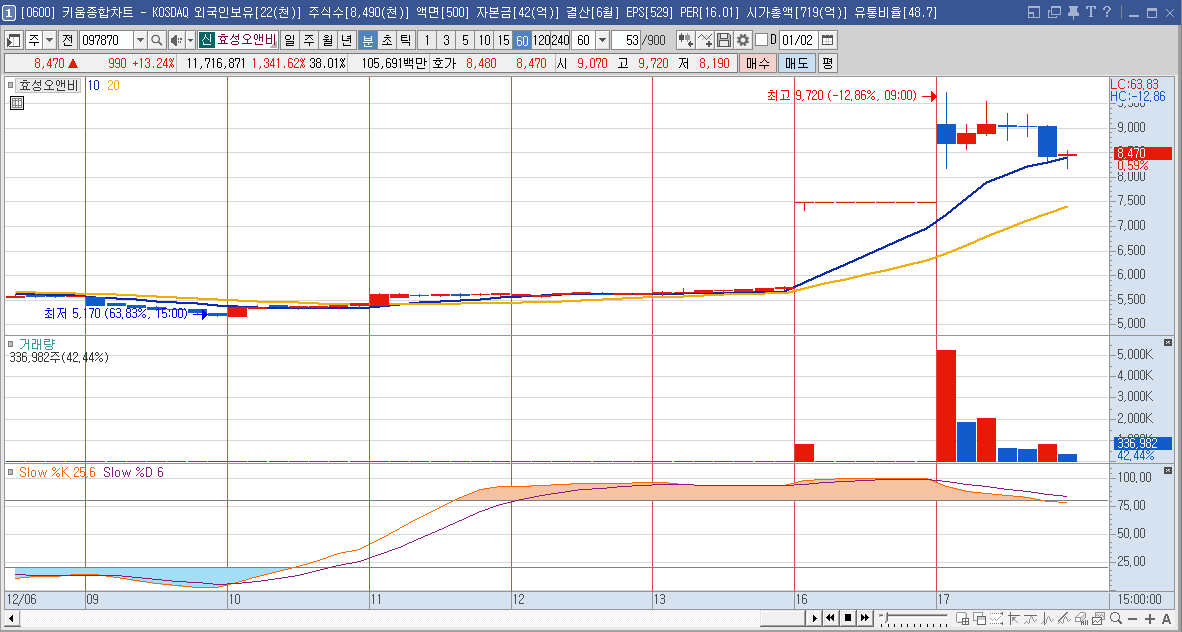The width and height of the screenshot is (1182, 632).
Task: Click the 신 badge before stock name
Action: (x=207, y=40)
